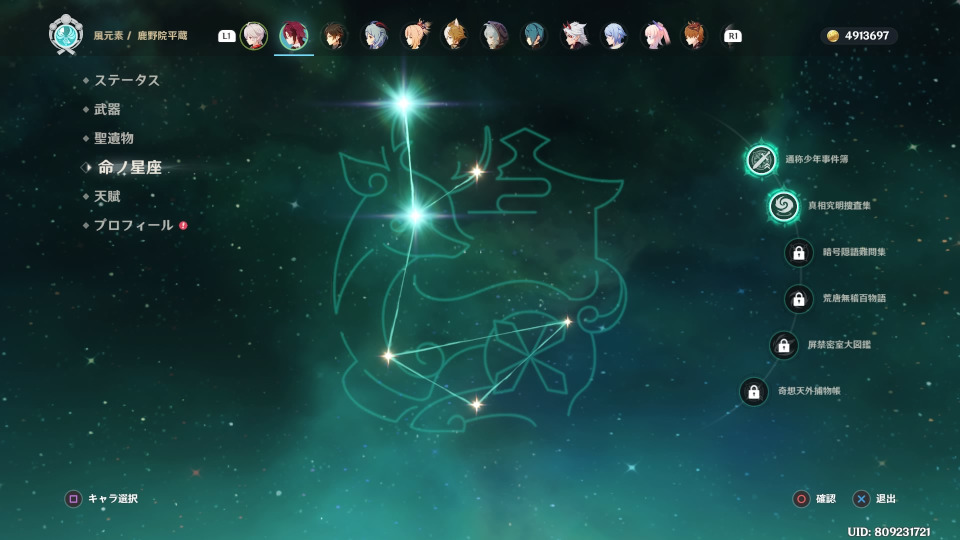Open the プロフィール menu
The image size is (960, 540).
[133, 225]
